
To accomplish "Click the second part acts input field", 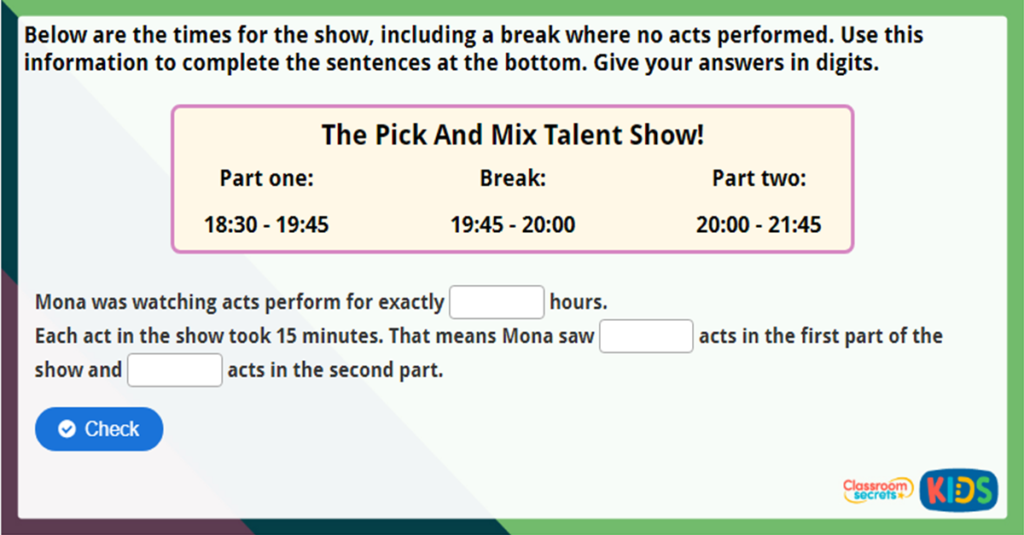I will click(175, 370).
